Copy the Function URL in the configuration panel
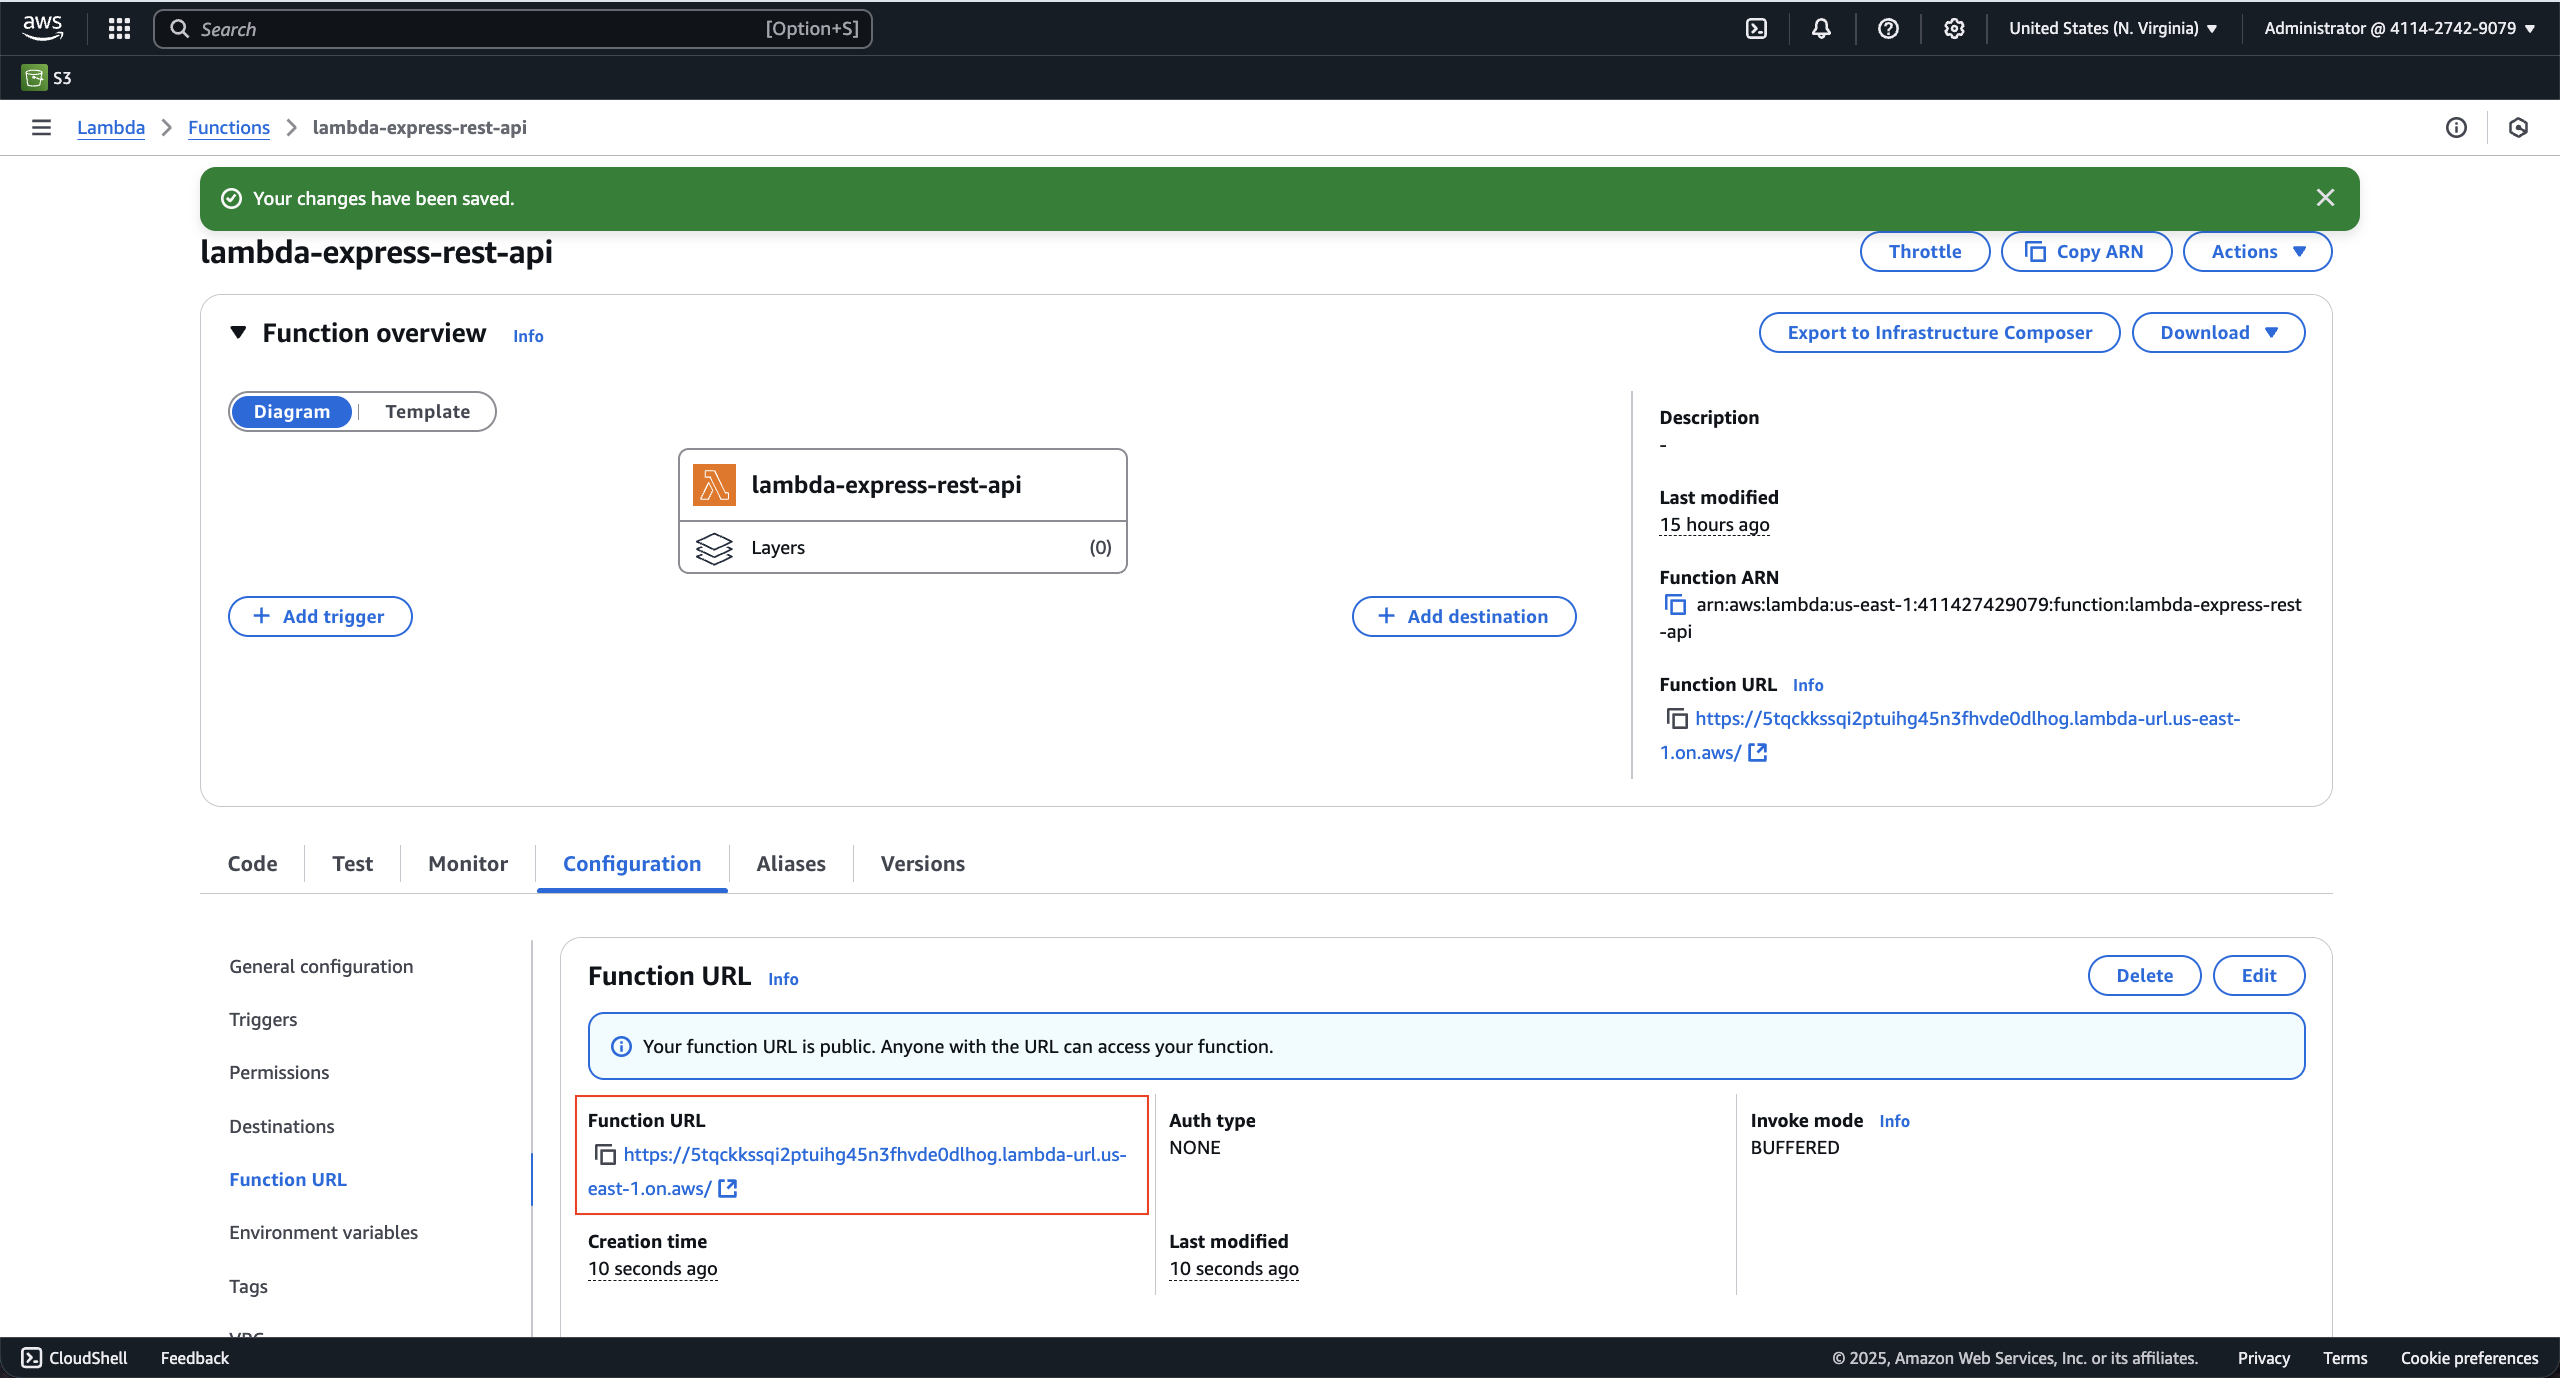 (x=605, y=1155)
